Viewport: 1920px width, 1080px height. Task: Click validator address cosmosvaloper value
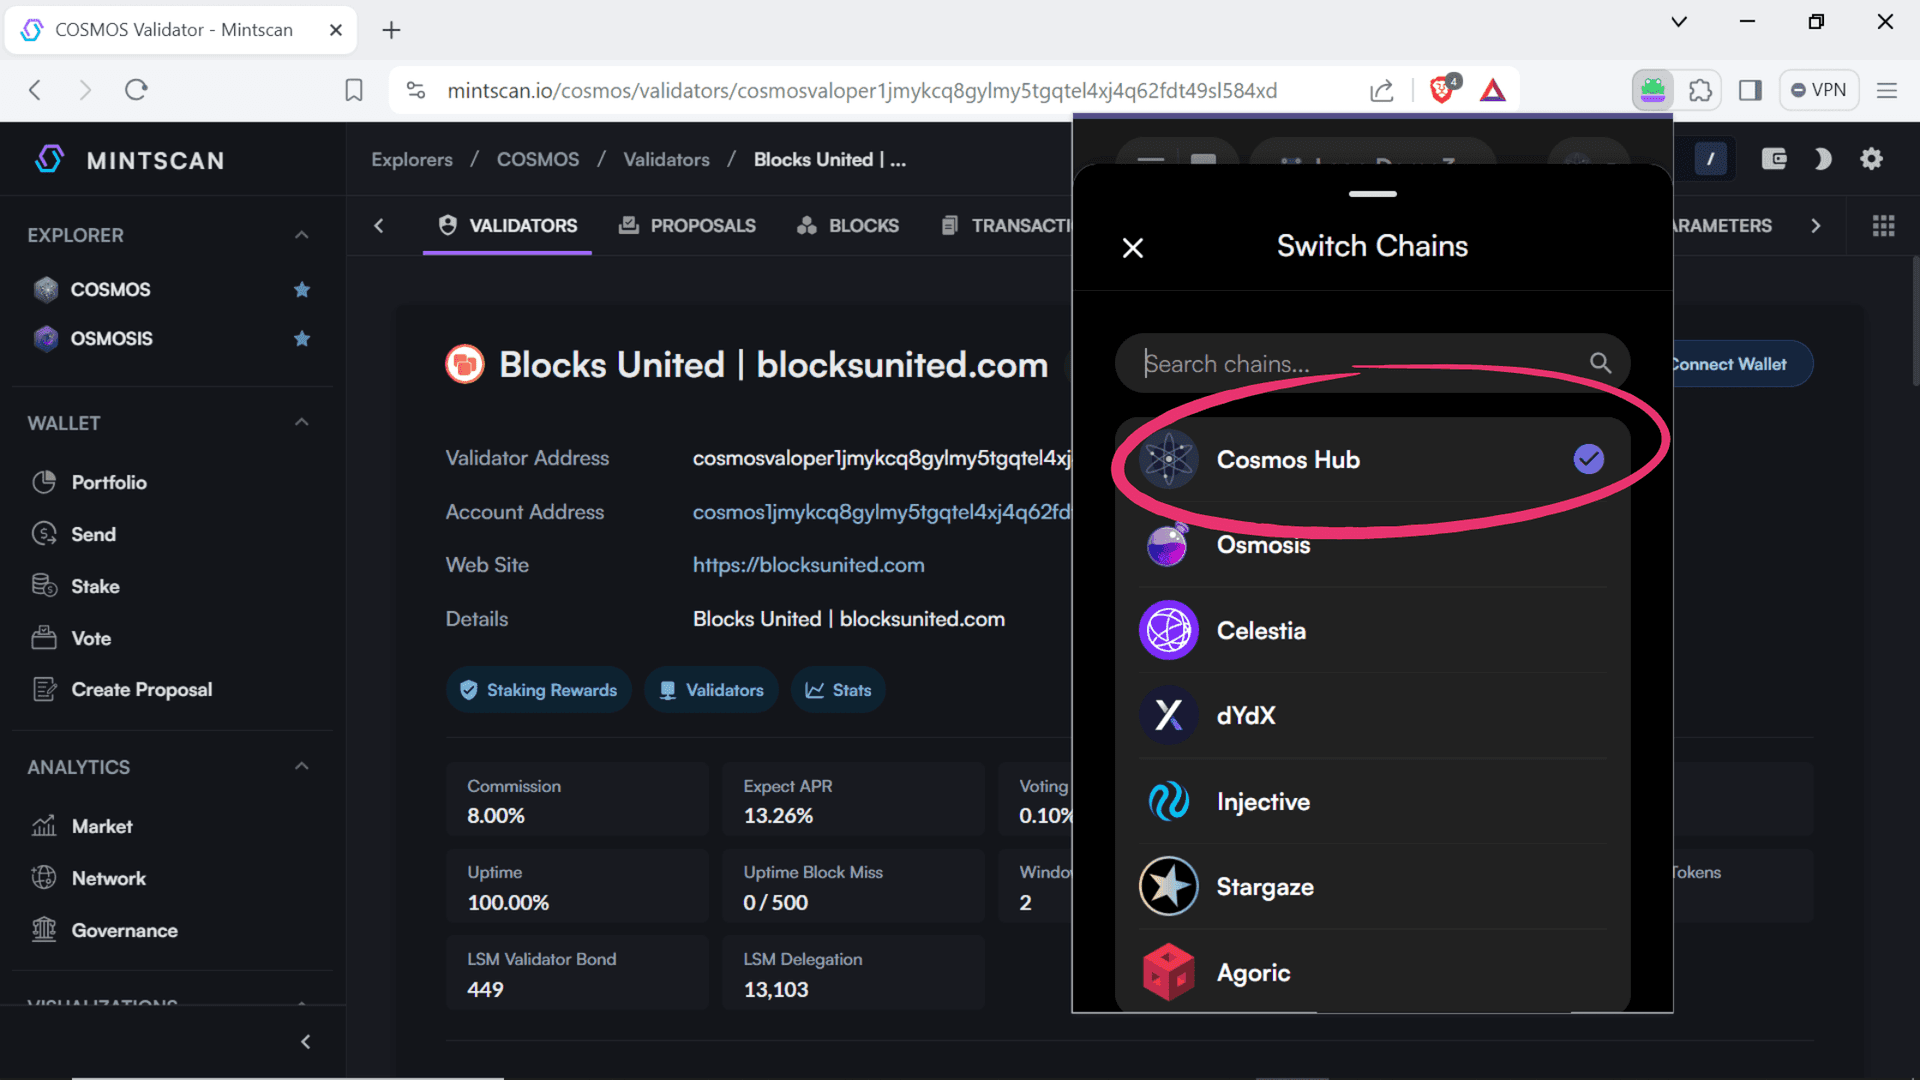[882, 458]
